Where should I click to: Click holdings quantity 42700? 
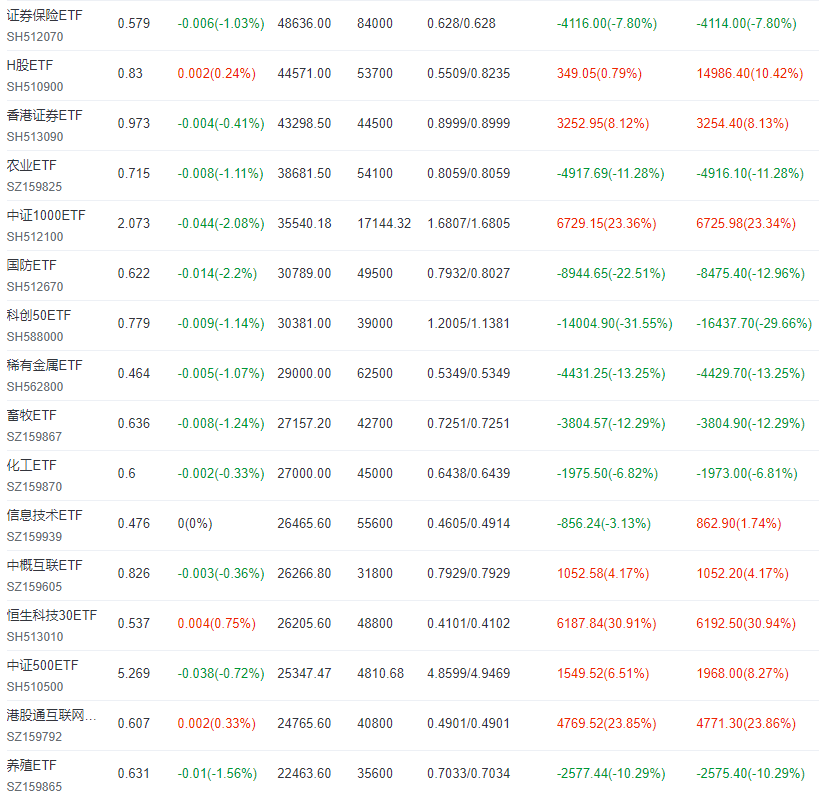[x=375, y=424]
